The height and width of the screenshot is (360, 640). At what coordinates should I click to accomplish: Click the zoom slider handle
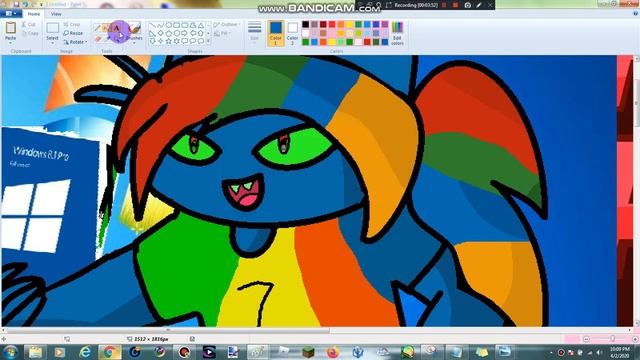(612, 339)
